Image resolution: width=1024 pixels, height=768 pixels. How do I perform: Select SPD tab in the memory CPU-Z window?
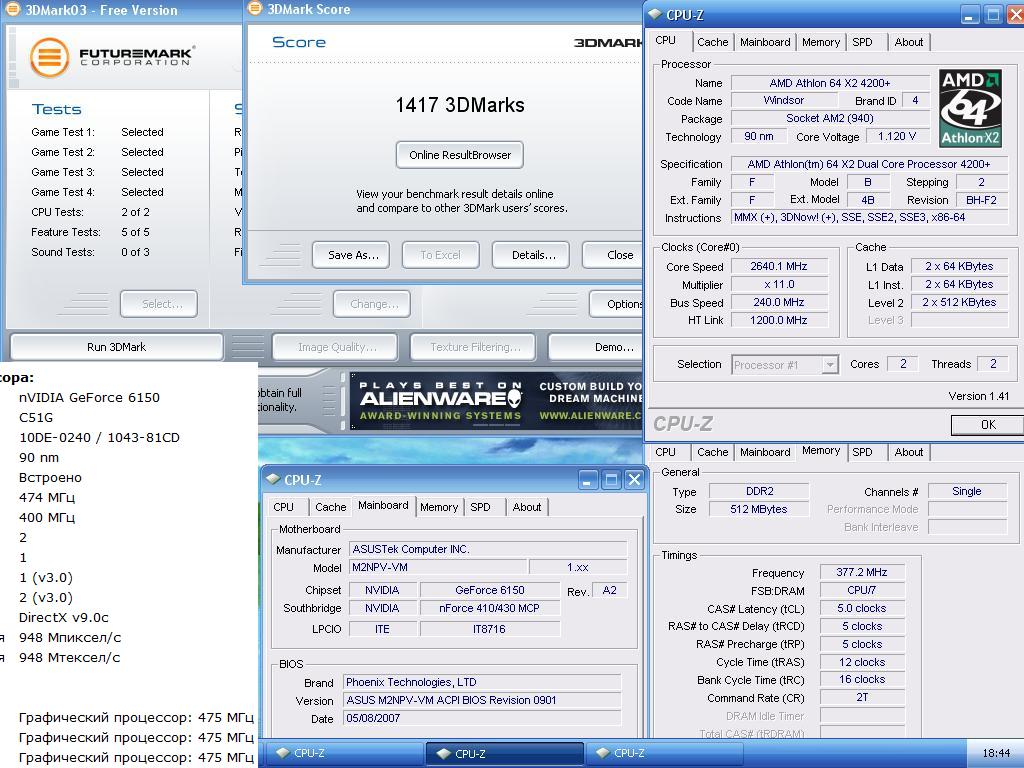[862, 452]
